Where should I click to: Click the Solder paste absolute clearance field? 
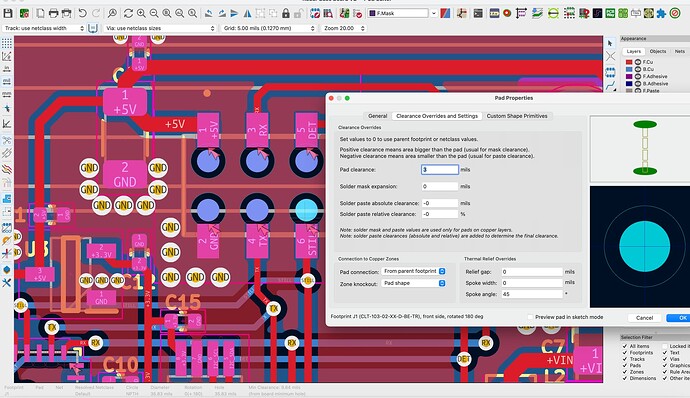click(x=440, y=203)
